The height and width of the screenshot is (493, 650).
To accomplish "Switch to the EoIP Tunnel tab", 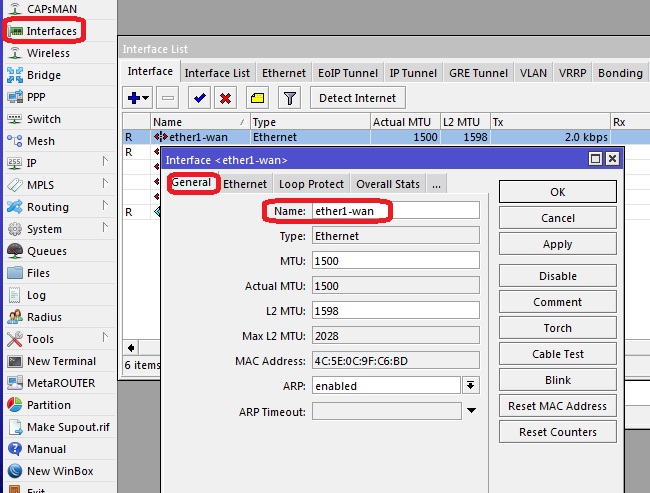I will click(x=348, y=73).
